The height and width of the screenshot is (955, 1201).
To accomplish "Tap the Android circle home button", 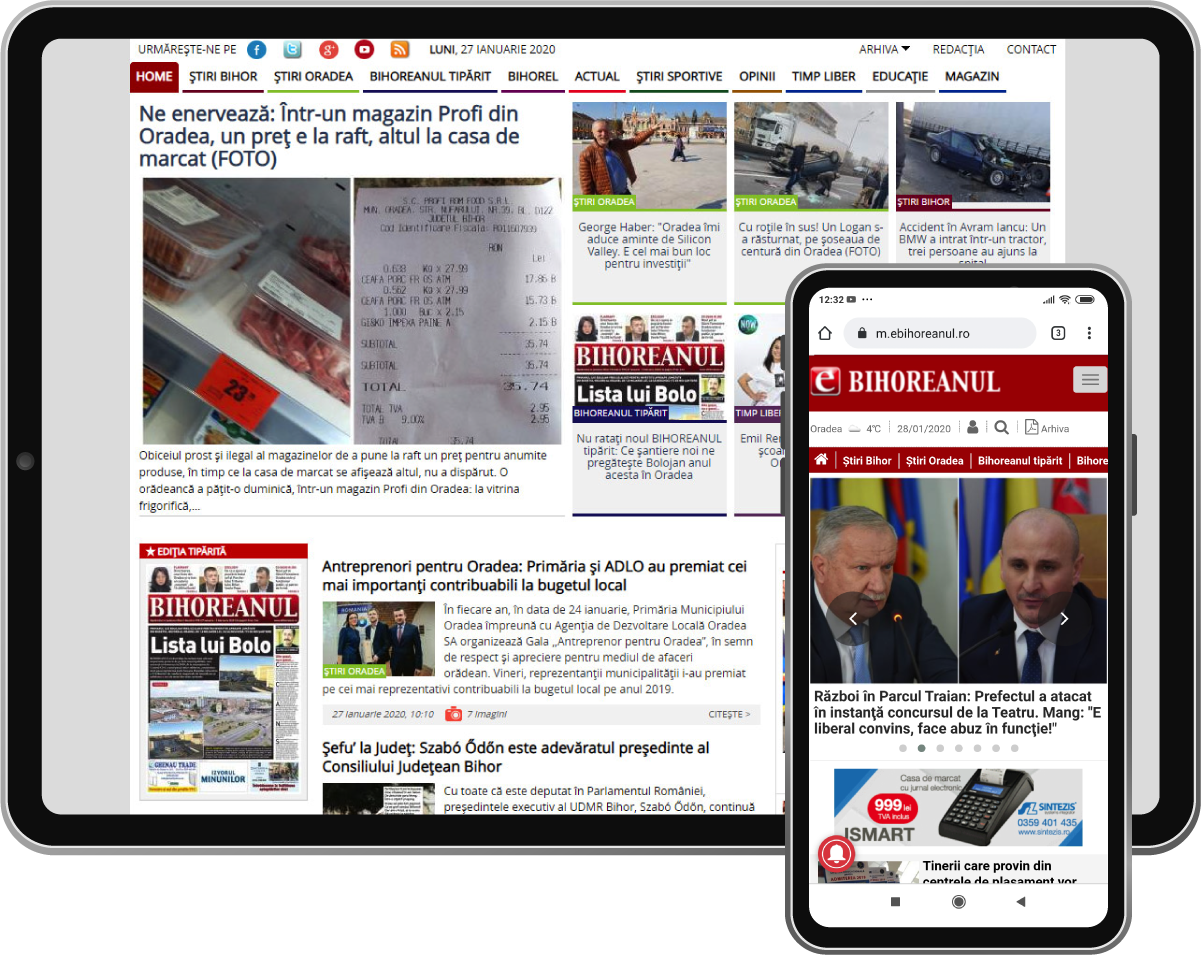I will (959, 902).
